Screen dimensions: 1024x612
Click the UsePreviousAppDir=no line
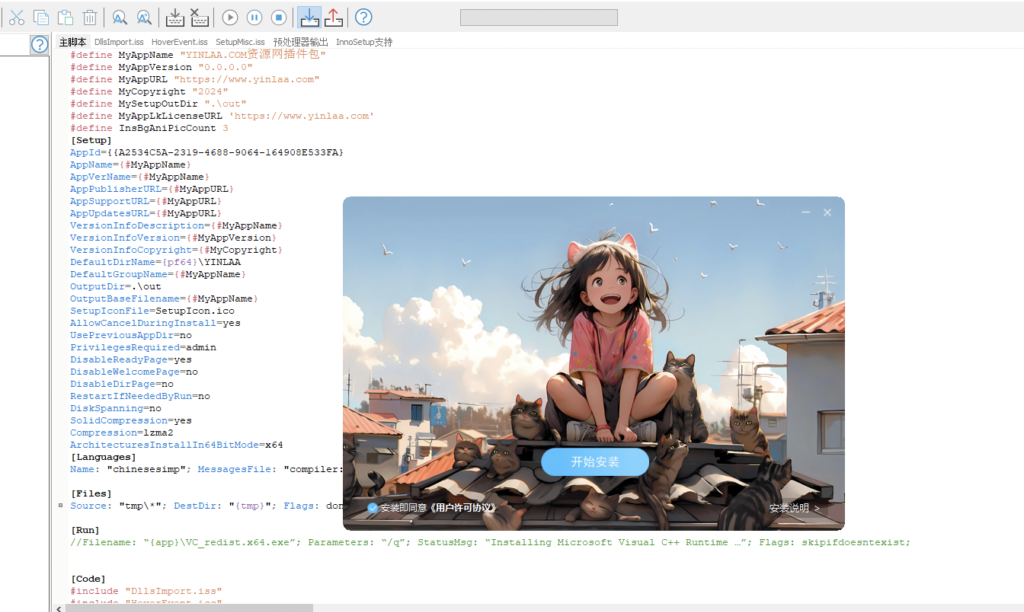[131, 335]
